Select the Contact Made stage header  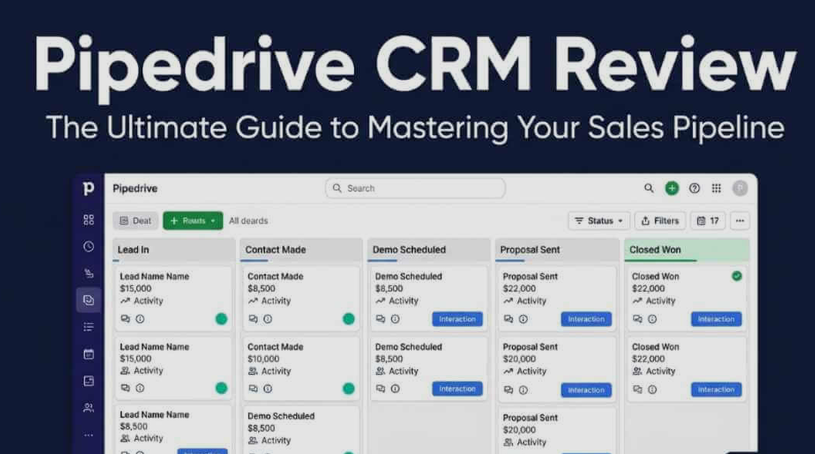pyautogui.click(x=301, y=250)
